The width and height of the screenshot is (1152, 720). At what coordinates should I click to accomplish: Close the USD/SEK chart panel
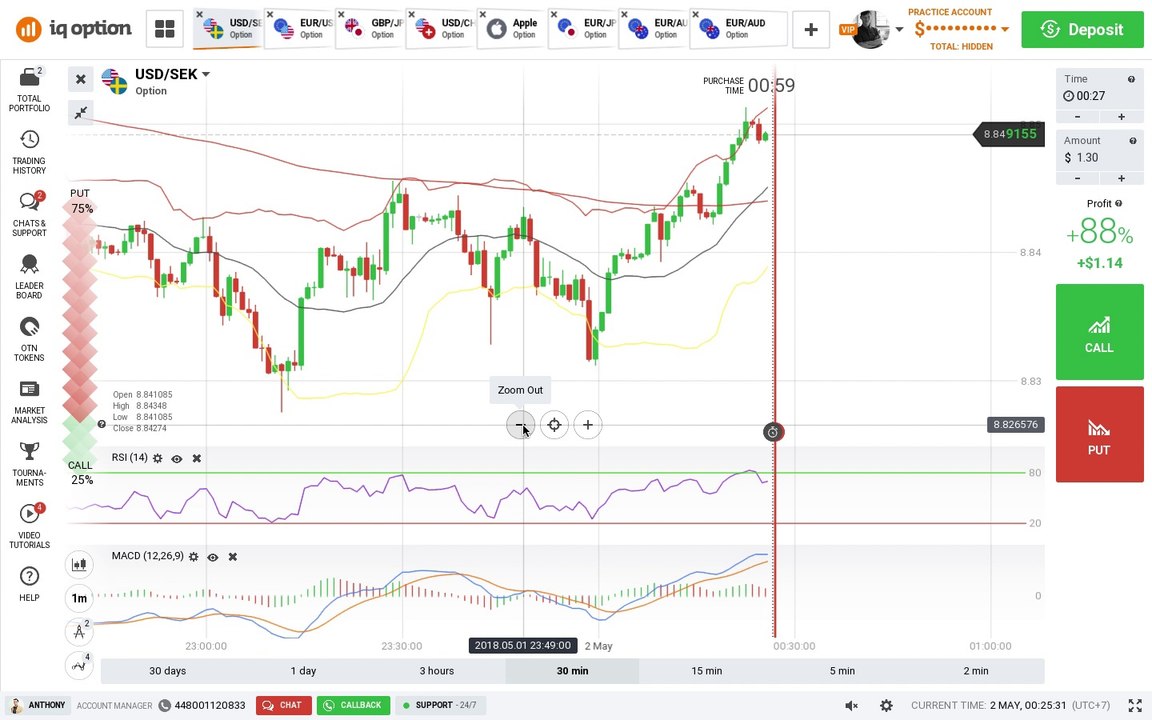tap(81, 79)
